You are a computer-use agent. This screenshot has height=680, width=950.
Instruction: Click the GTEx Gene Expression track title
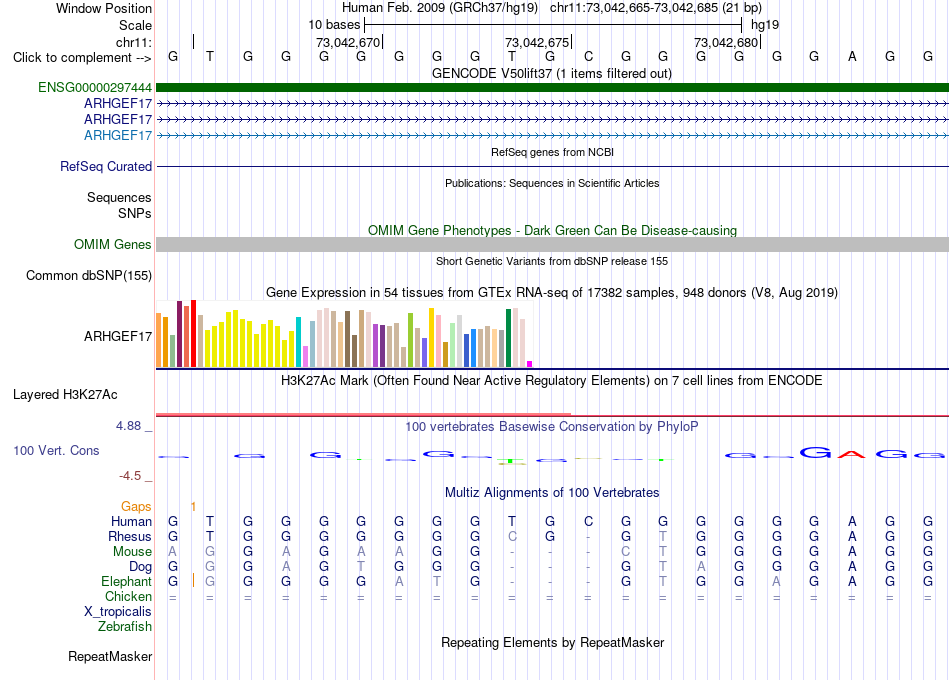[x=552, y=293]
